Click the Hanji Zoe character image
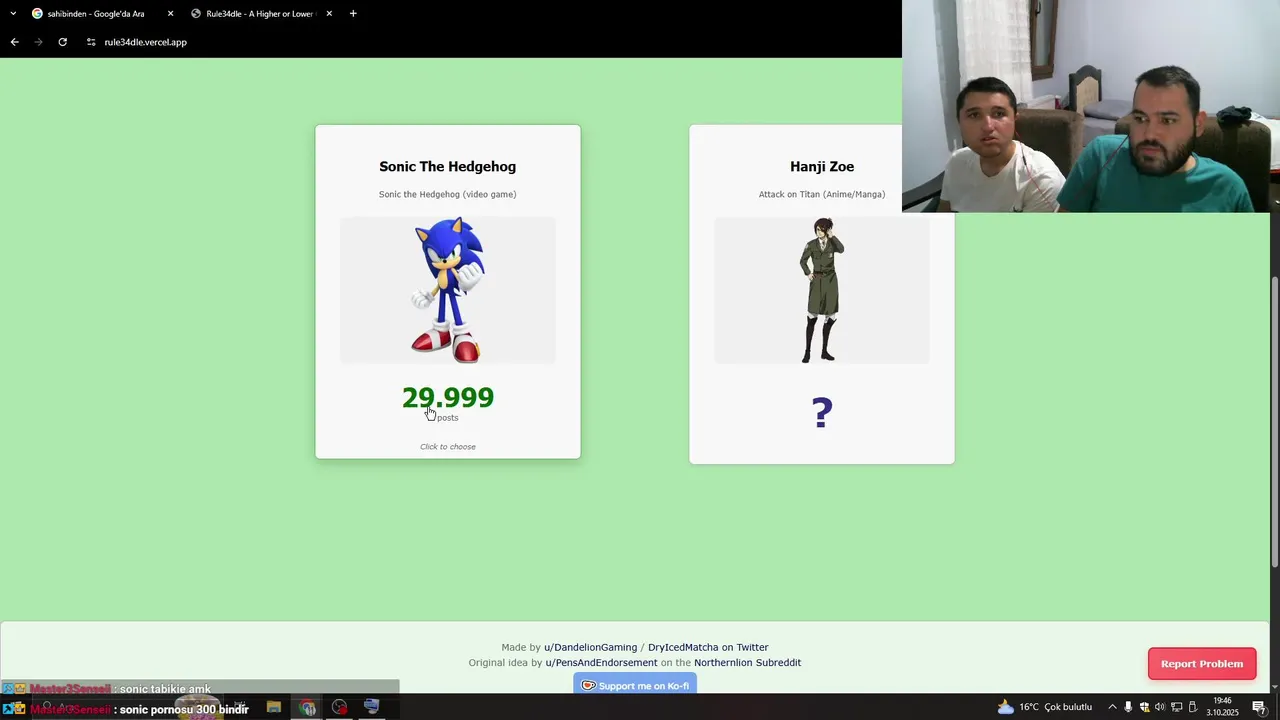The image size is (1280, 720). tap(822, 290)
